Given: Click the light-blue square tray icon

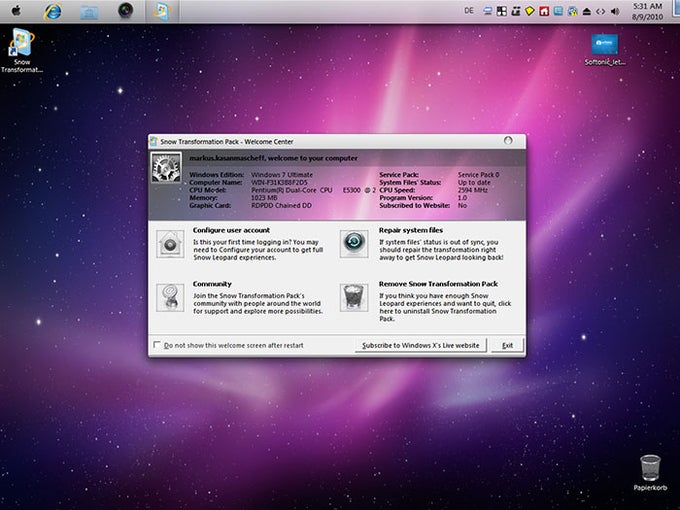Looking at the screenshot, I should (x=558, y=11).
